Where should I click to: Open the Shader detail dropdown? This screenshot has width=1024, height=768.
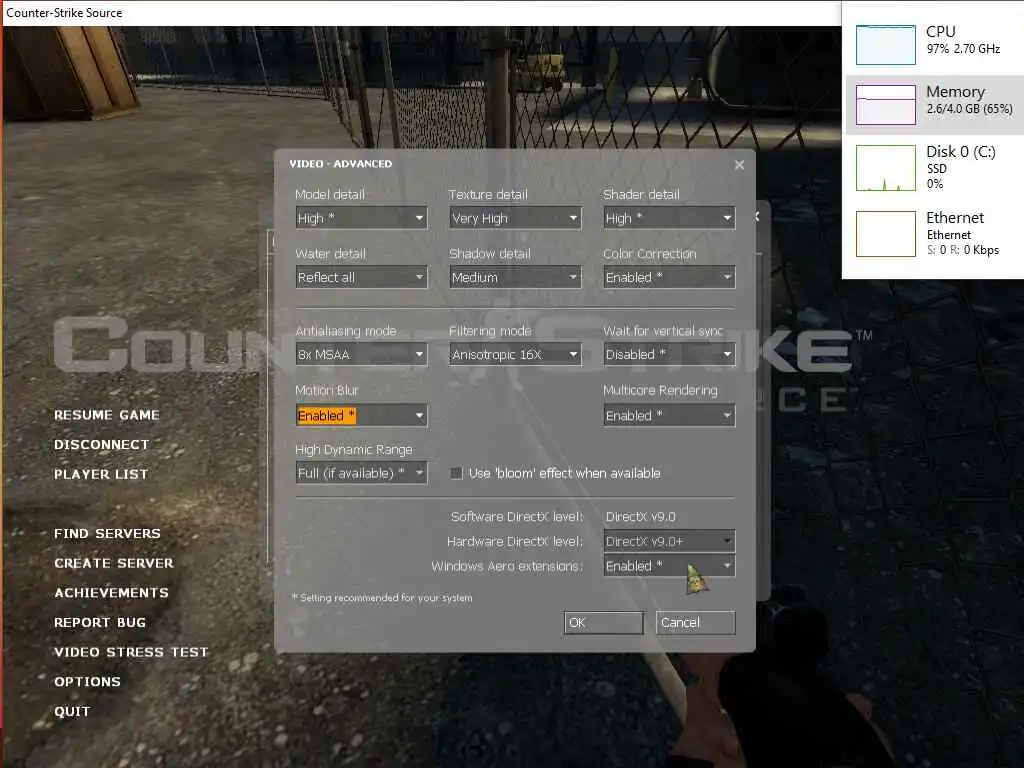coord(669,218)
